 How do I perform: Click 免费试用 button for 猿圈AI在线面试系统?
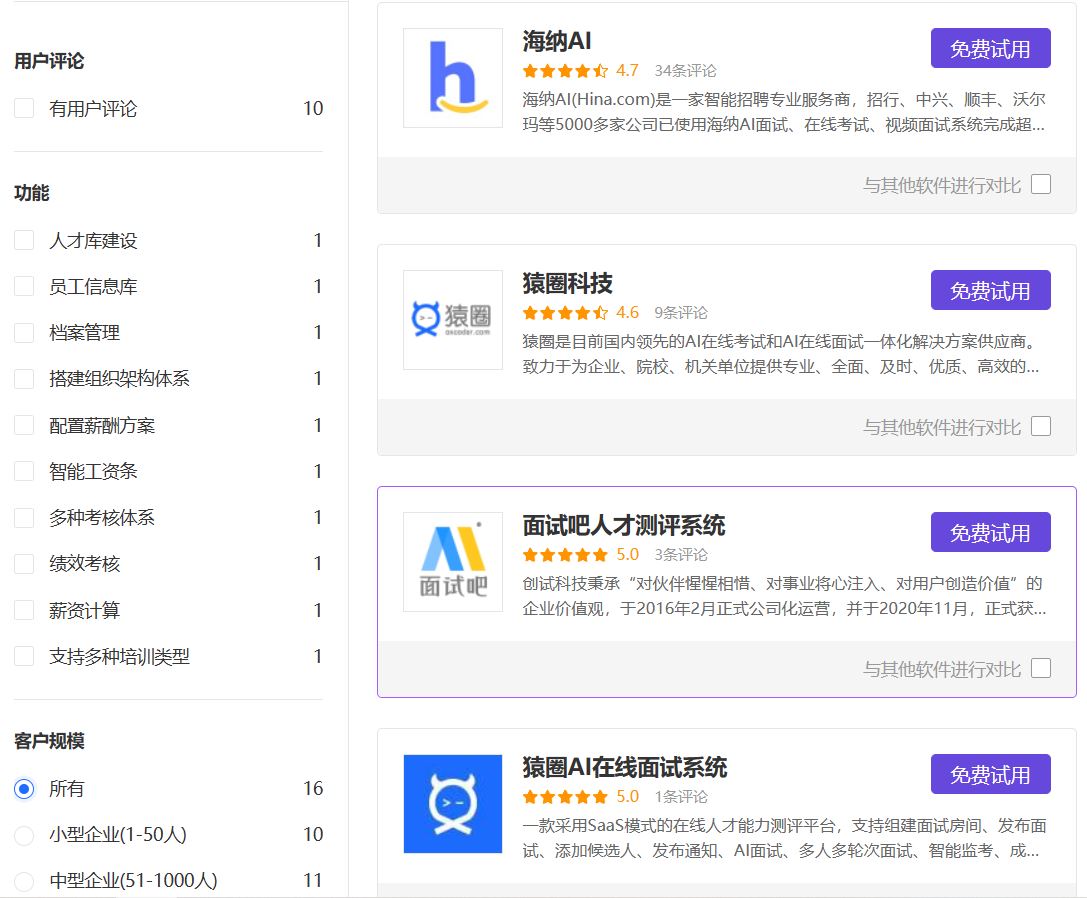[991, 775]
